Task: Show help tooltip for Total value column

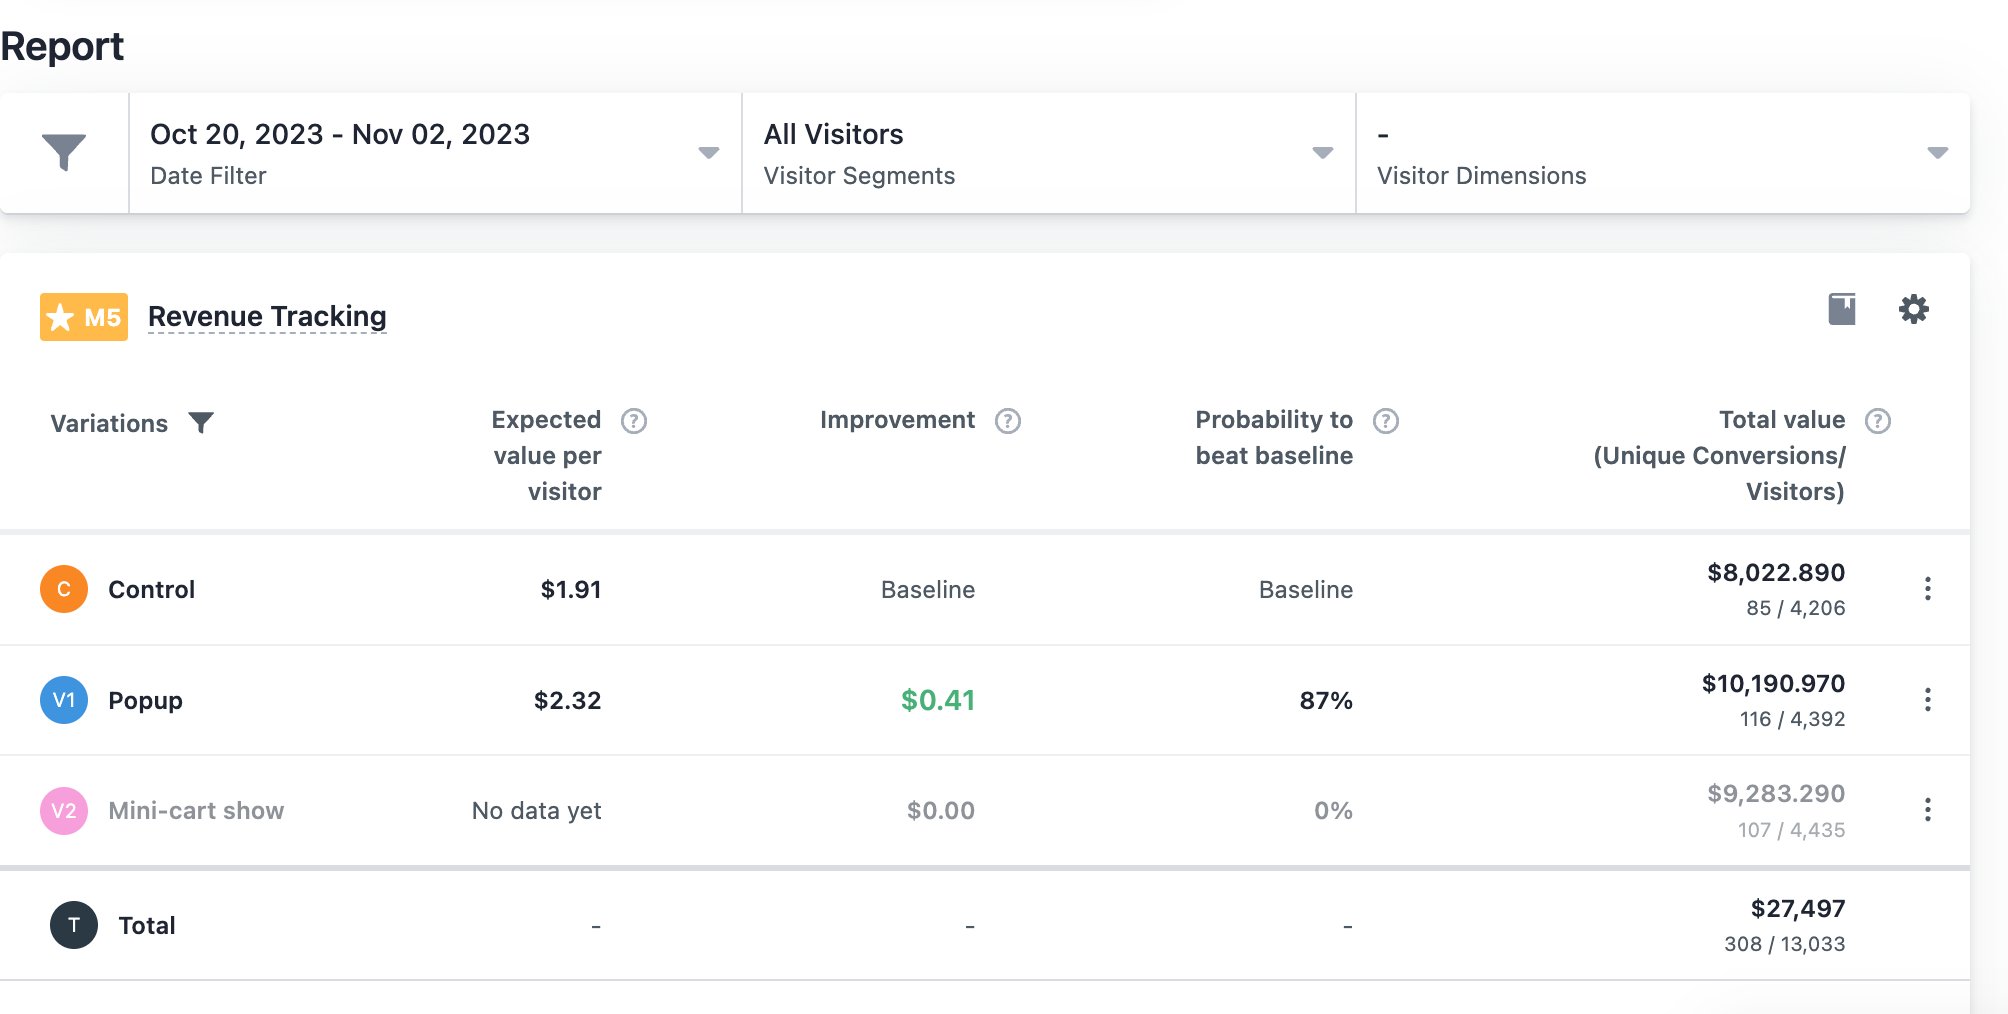Action: pos(1878,421)
